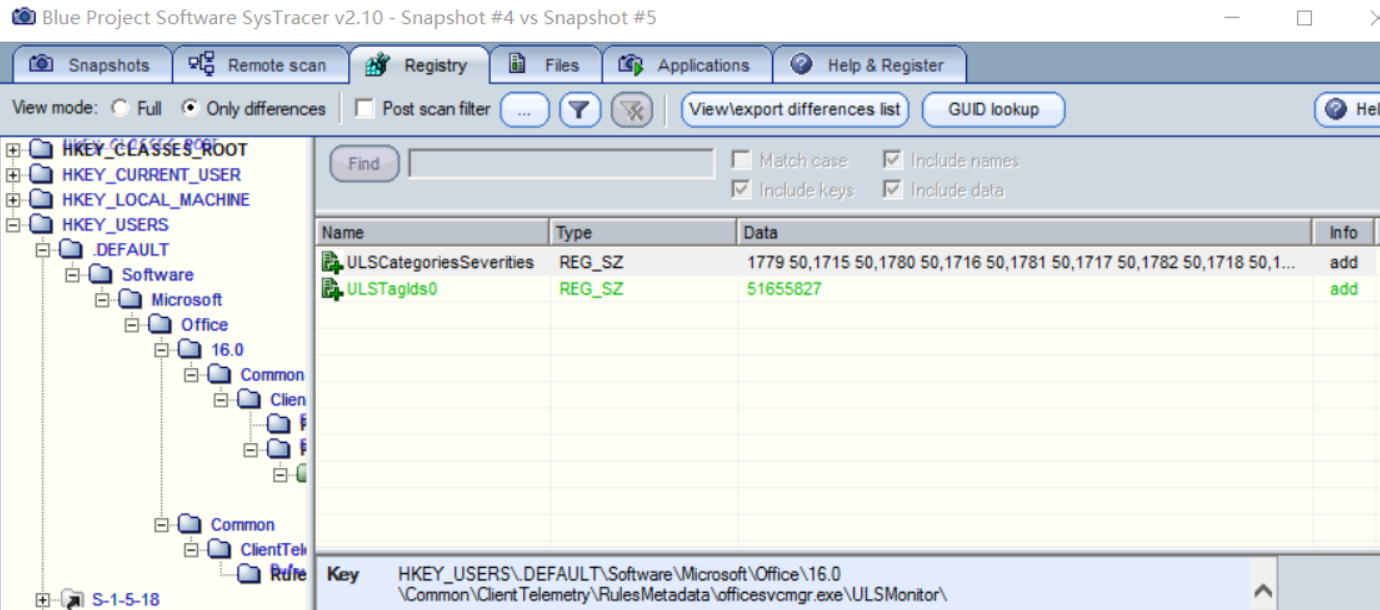Expand the HKEY_CLASSES_ROOT node
This screenshot has width=1380, height=610.
13,149
